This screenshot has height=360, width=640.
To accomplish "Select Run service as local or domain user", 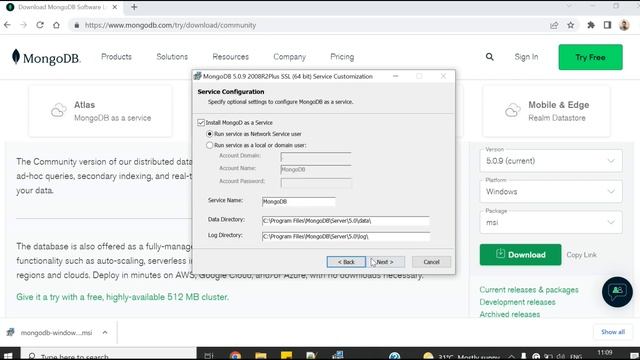I will coord(209,145).
